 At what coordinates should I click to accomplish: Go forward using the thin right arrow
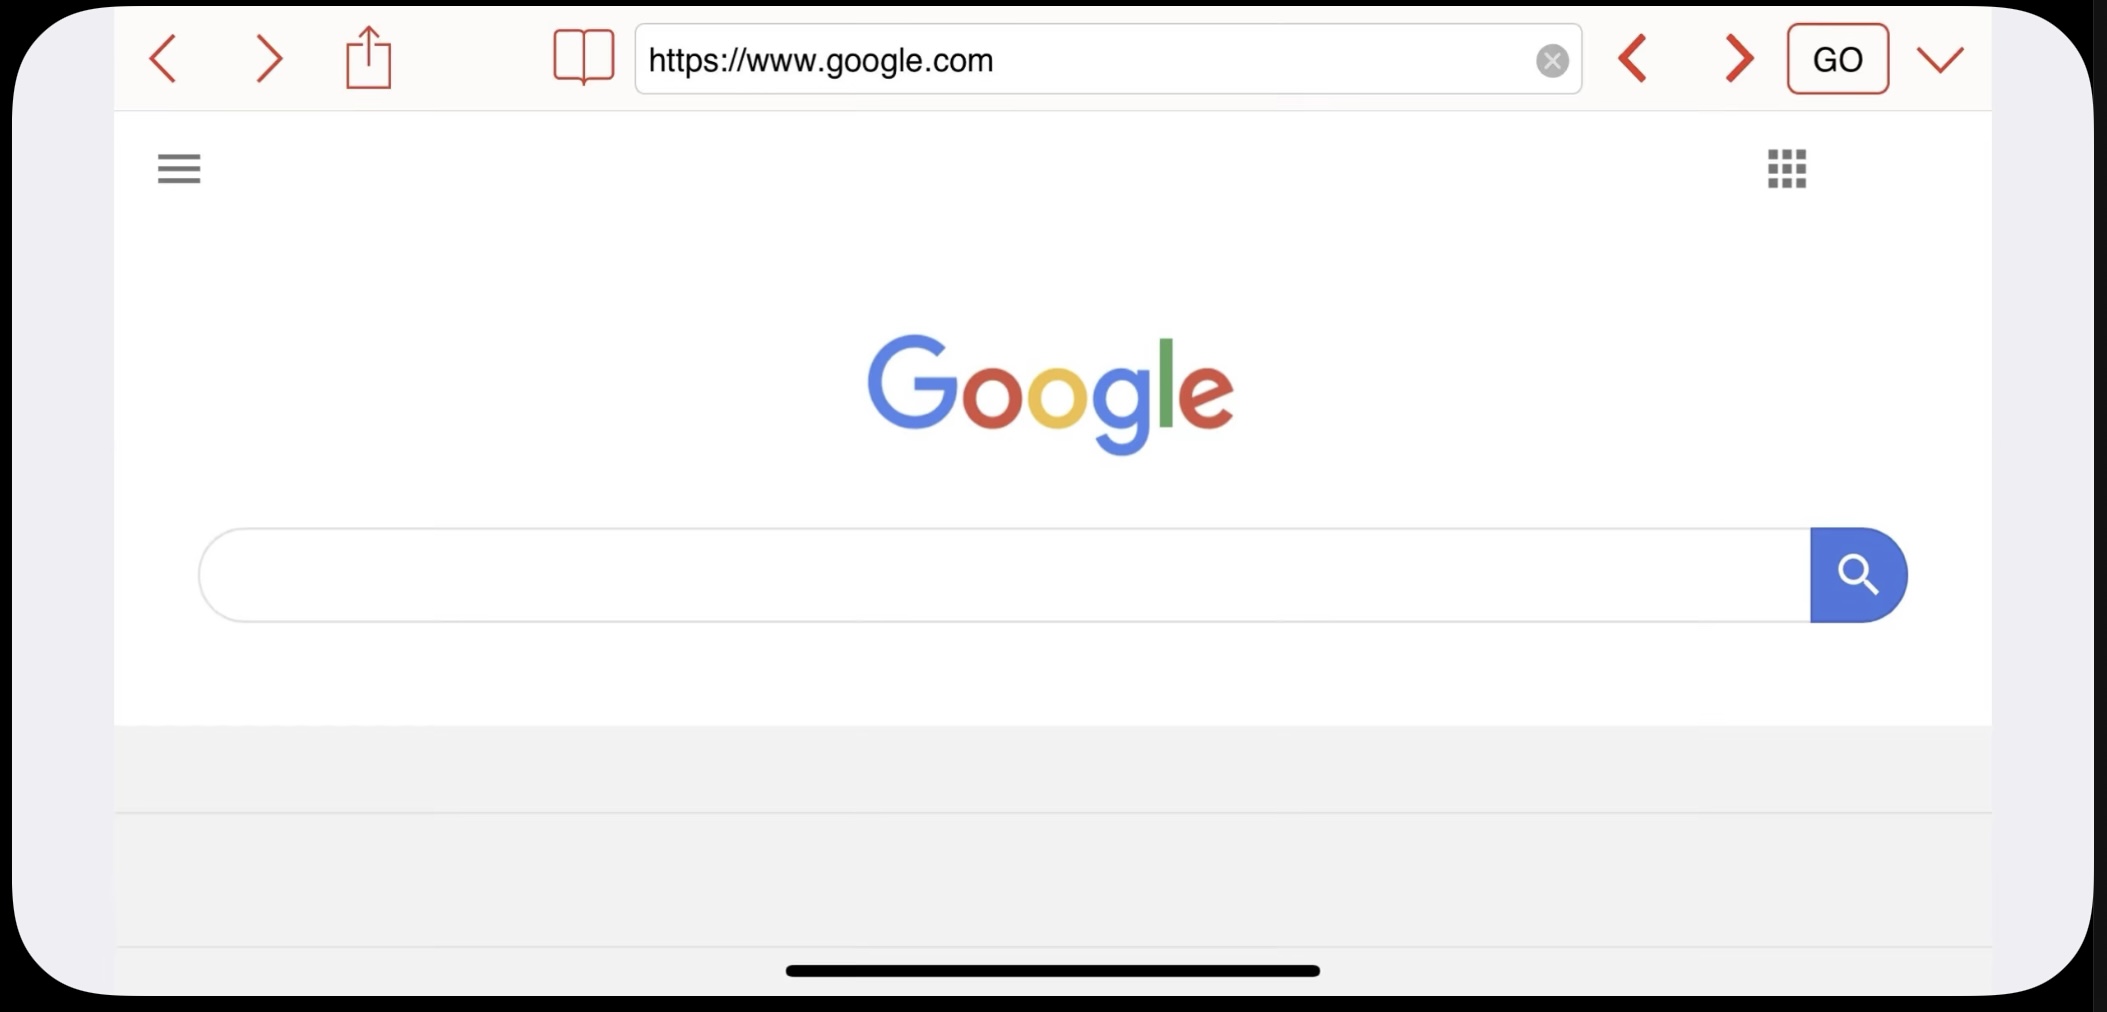click(x=268, y=59)
